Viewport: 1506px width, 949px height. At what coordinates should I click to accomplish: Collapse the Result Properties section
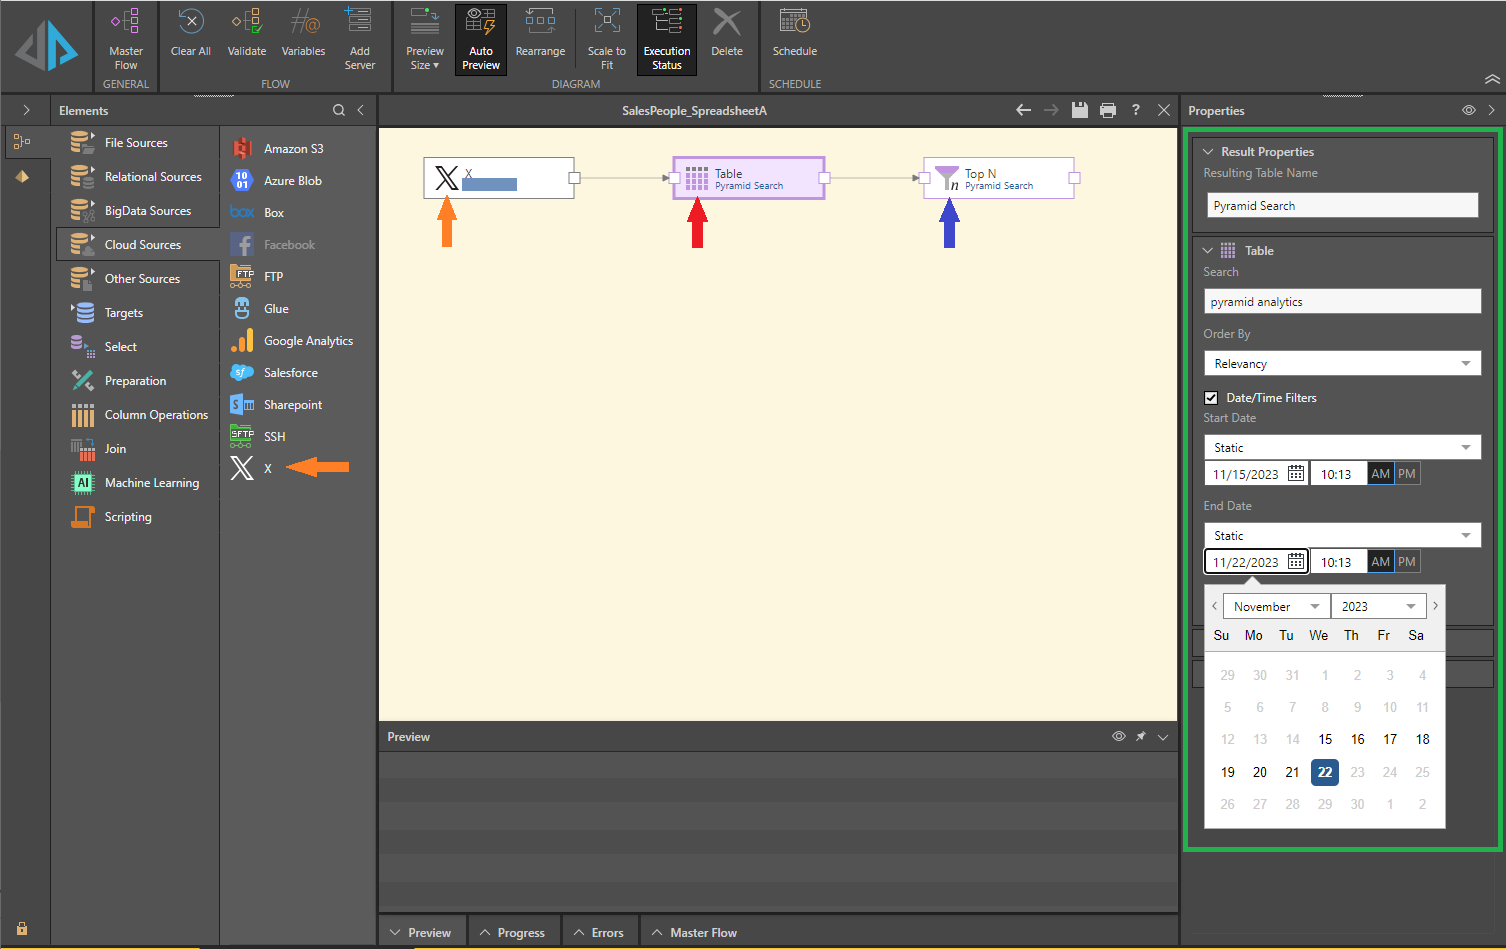coord(1208,152)
